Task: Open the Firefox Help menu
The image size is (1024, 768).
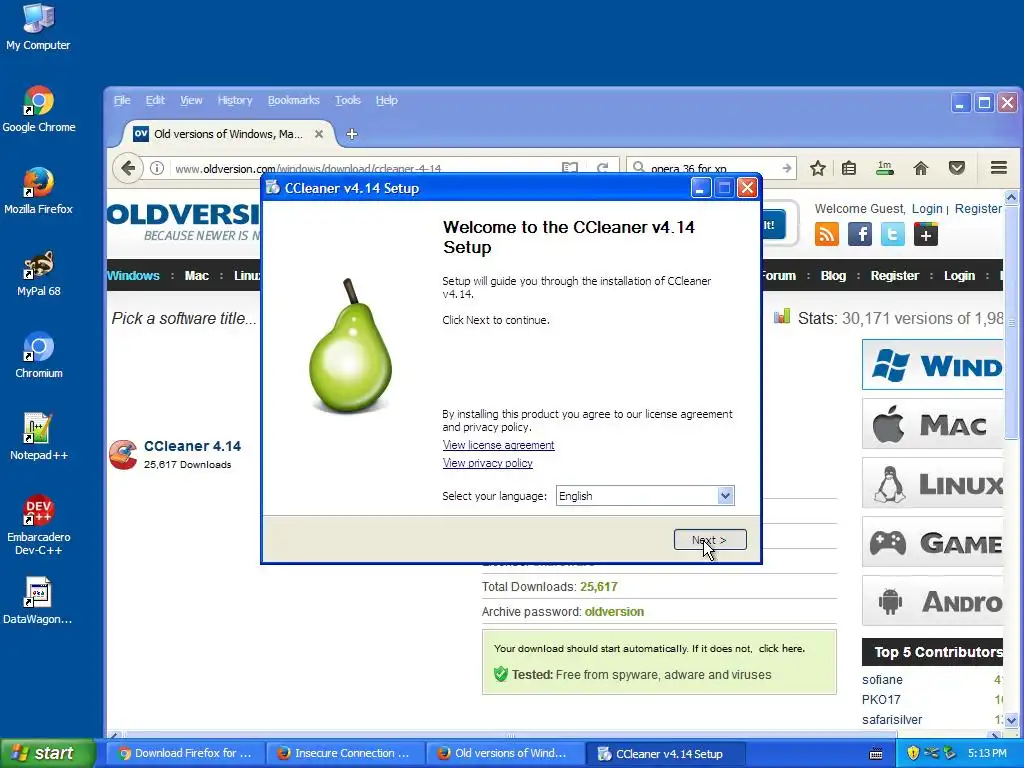Action: [x=387, y=100]
